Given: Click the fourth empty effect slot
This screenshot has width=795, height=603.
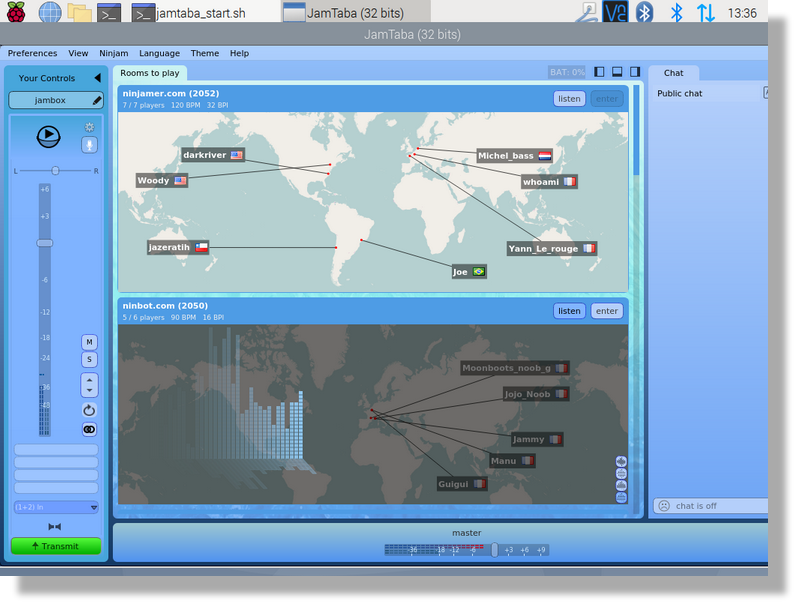Looking at the screenshot, I should pos(56,488).
